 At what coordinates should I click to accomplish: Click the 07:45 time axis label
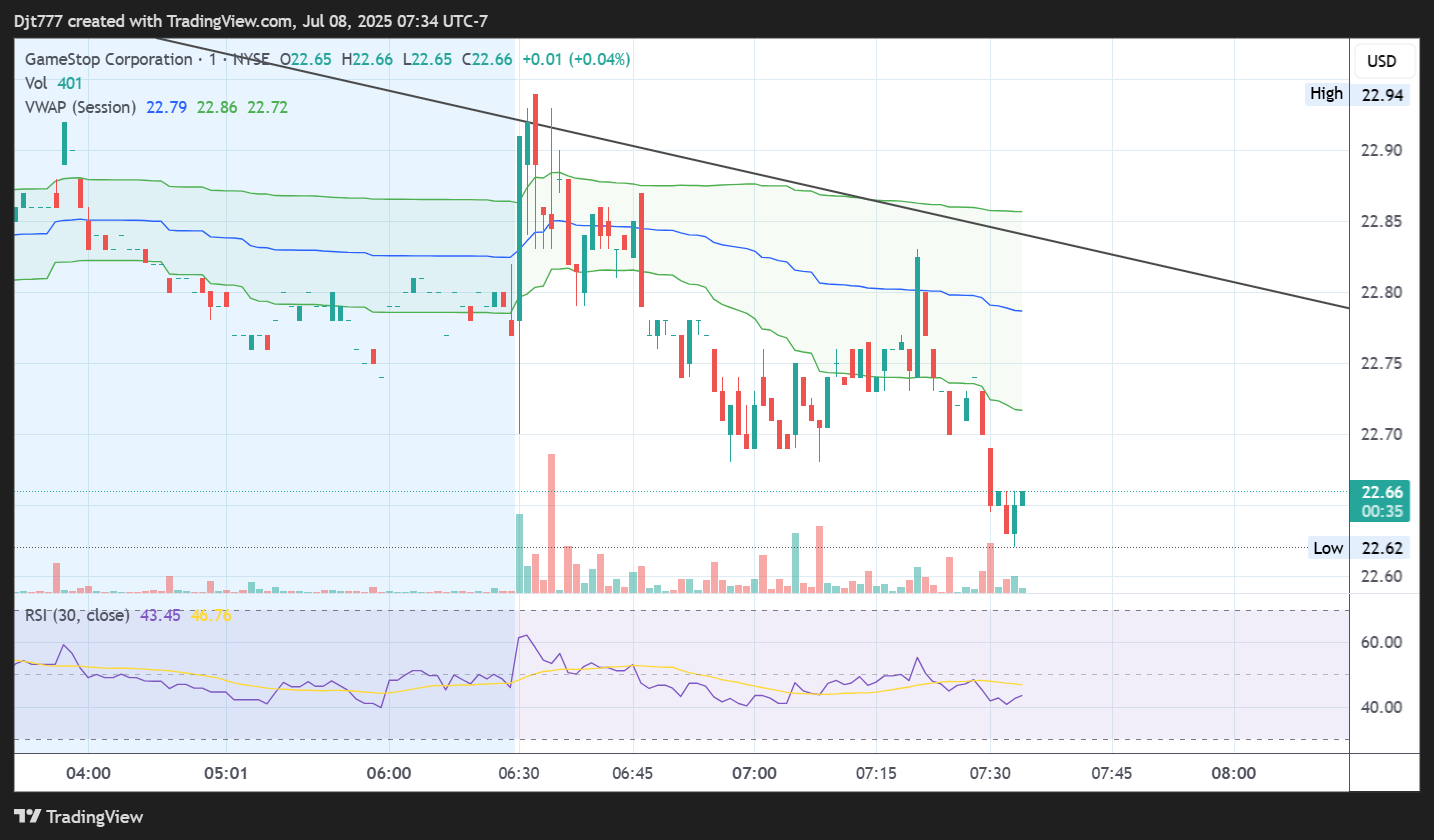click(x=1111, y=773)
